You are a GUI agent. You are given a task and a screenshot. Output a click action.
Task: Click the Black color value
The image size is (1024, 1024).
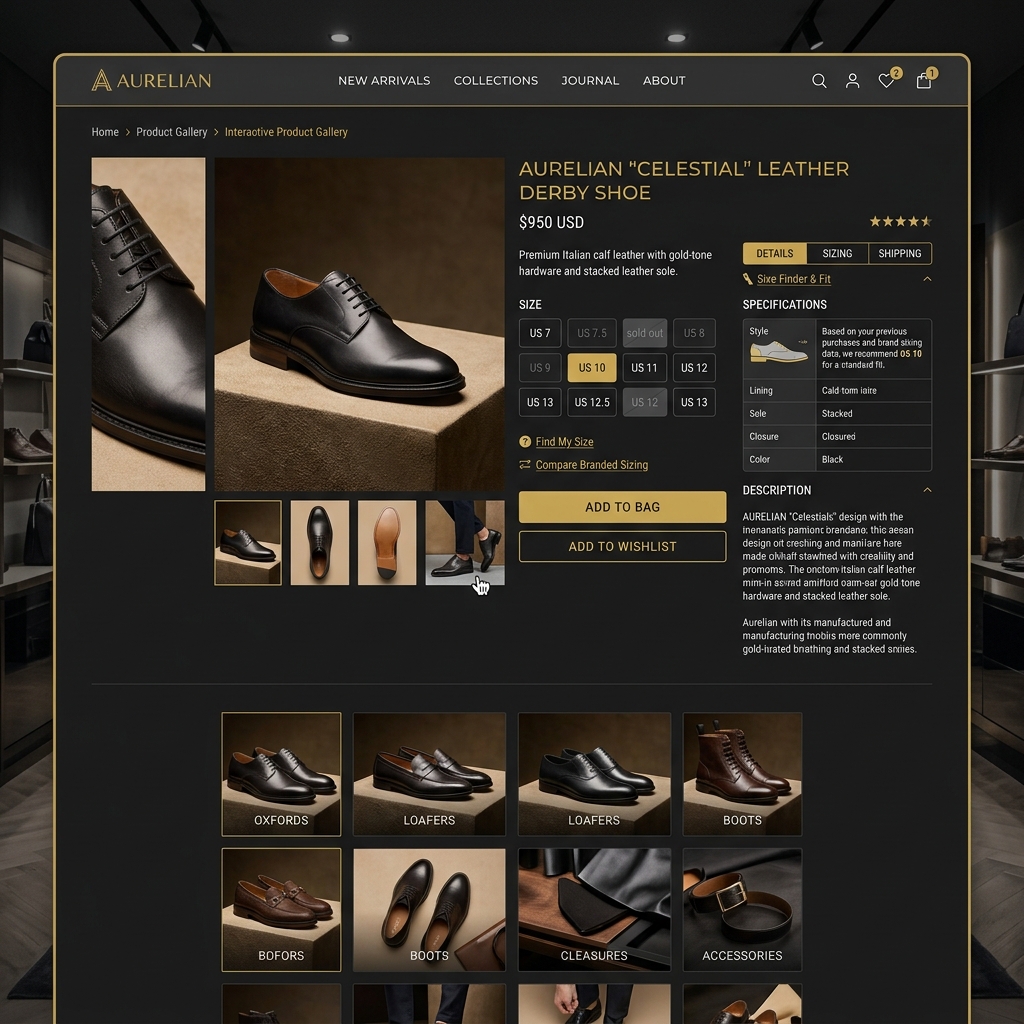pyautogui.click(x=832, y=460)
